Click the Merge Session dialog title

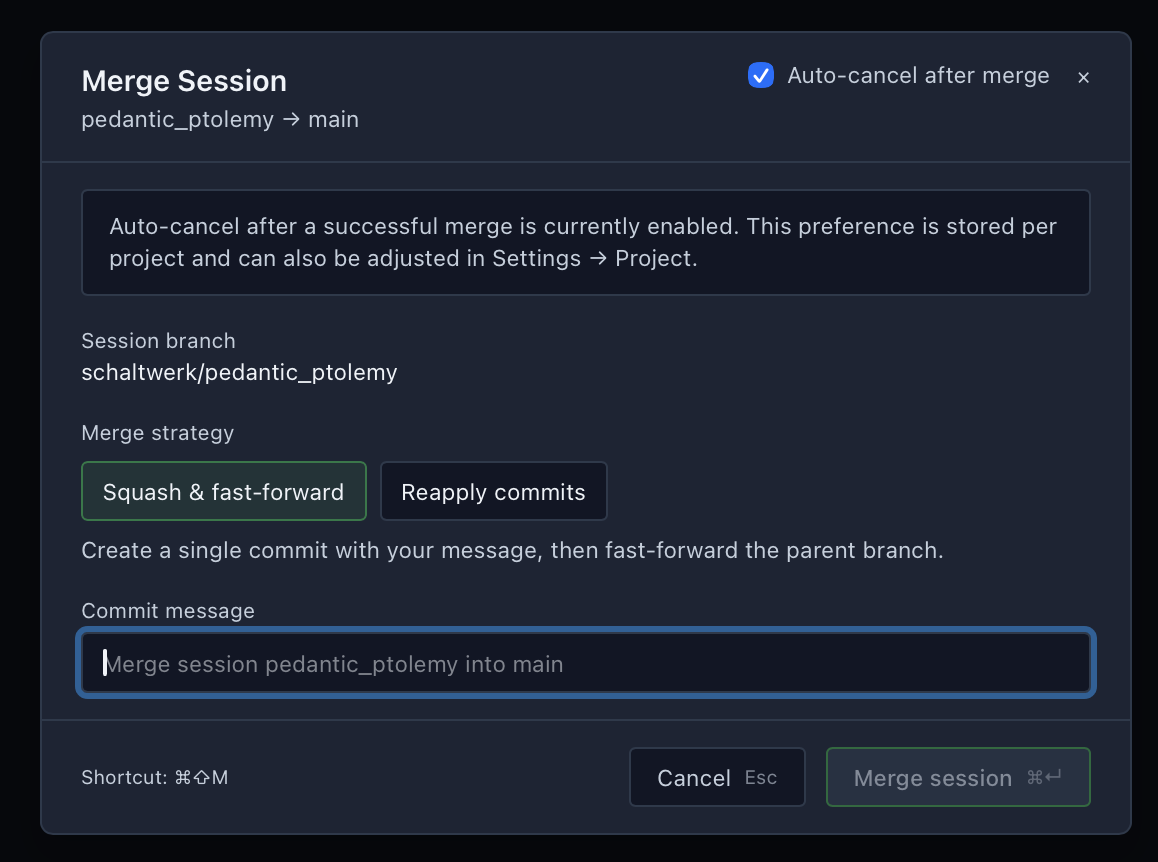click(x=184, y=81)
